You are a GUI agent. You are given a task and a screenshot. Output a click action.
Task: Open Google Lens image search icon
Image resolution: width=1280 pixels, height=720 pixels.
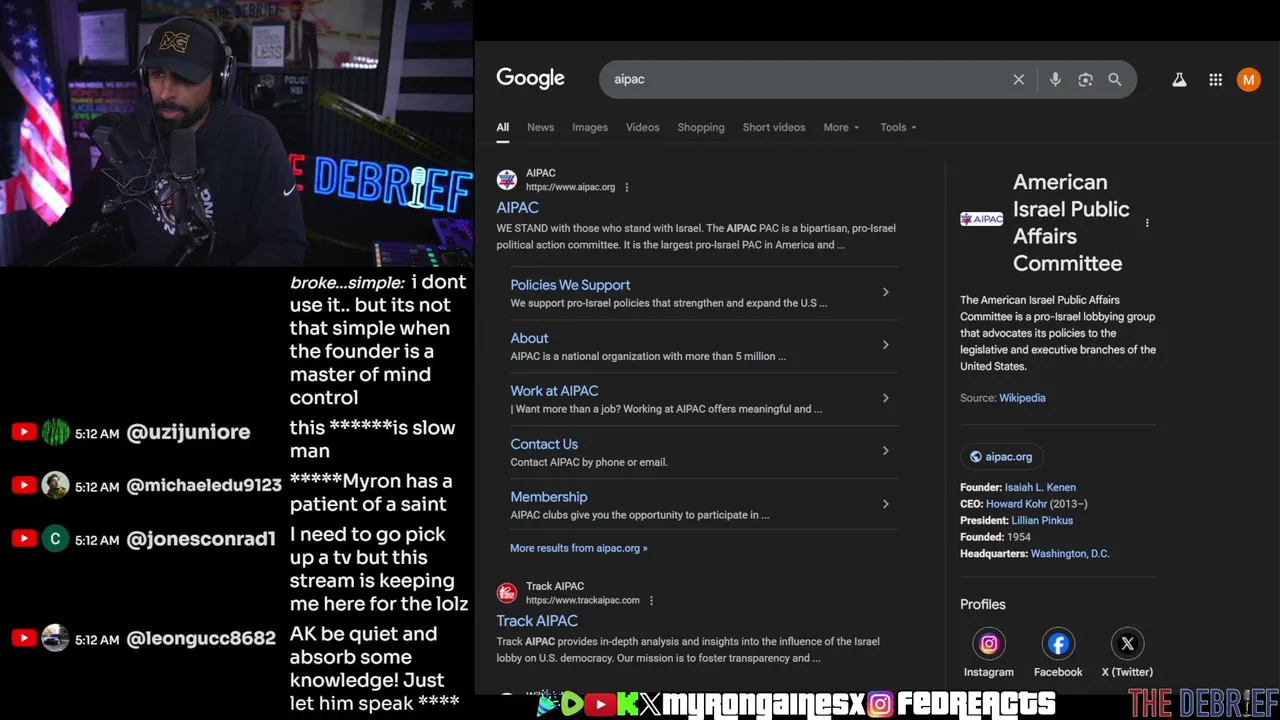click(1085, 80)
